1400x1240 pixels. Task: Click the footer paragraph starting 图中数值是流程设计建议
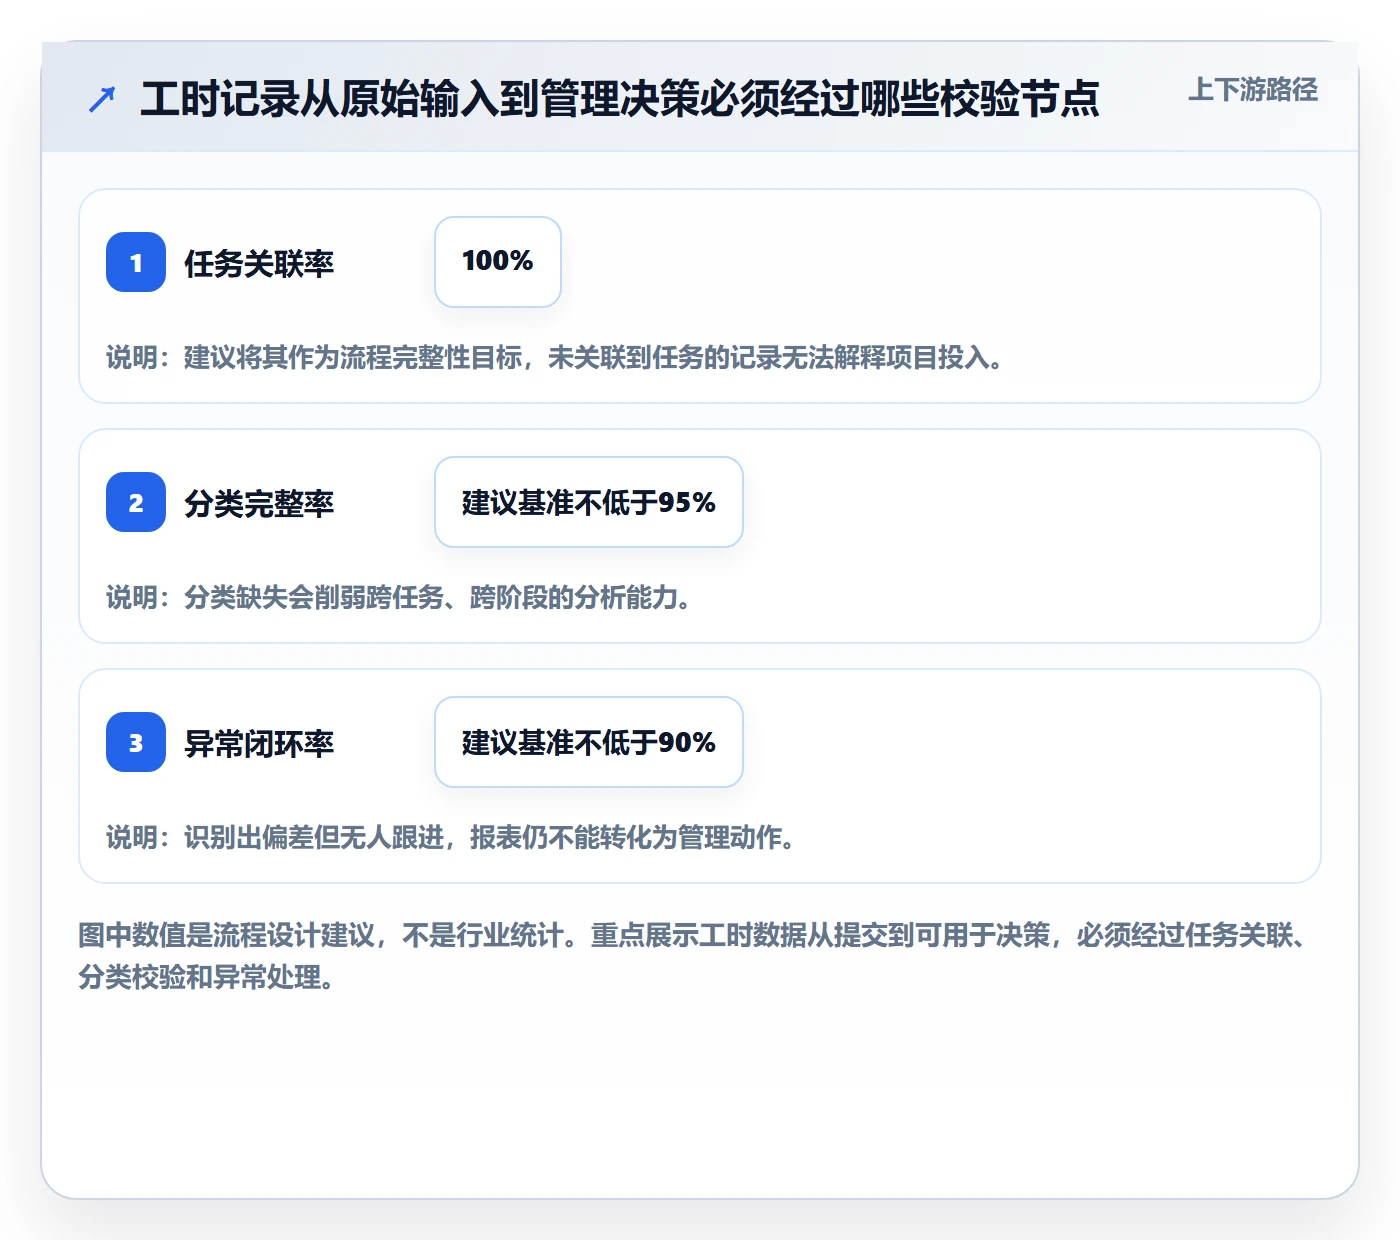[692, 956]
